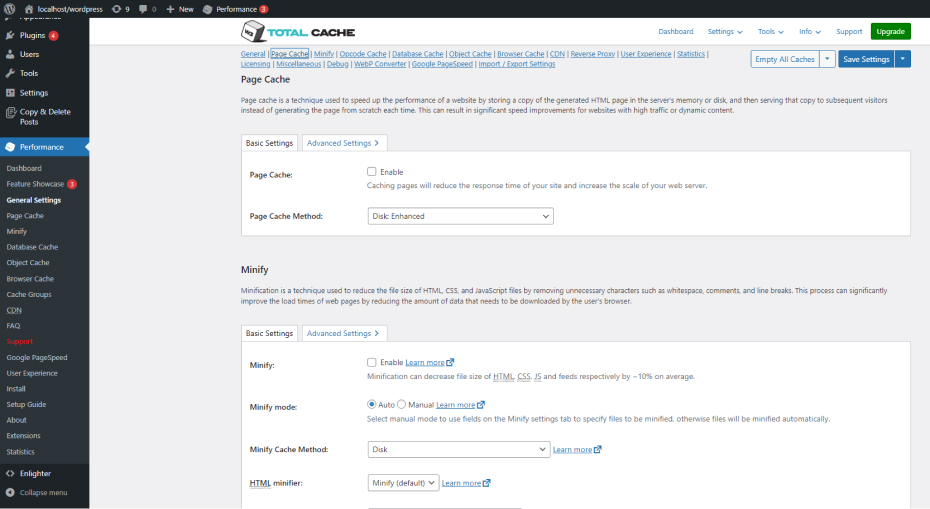Open Database Cache sidebar item
Screen dimensions: 930x509
(32, 247)
